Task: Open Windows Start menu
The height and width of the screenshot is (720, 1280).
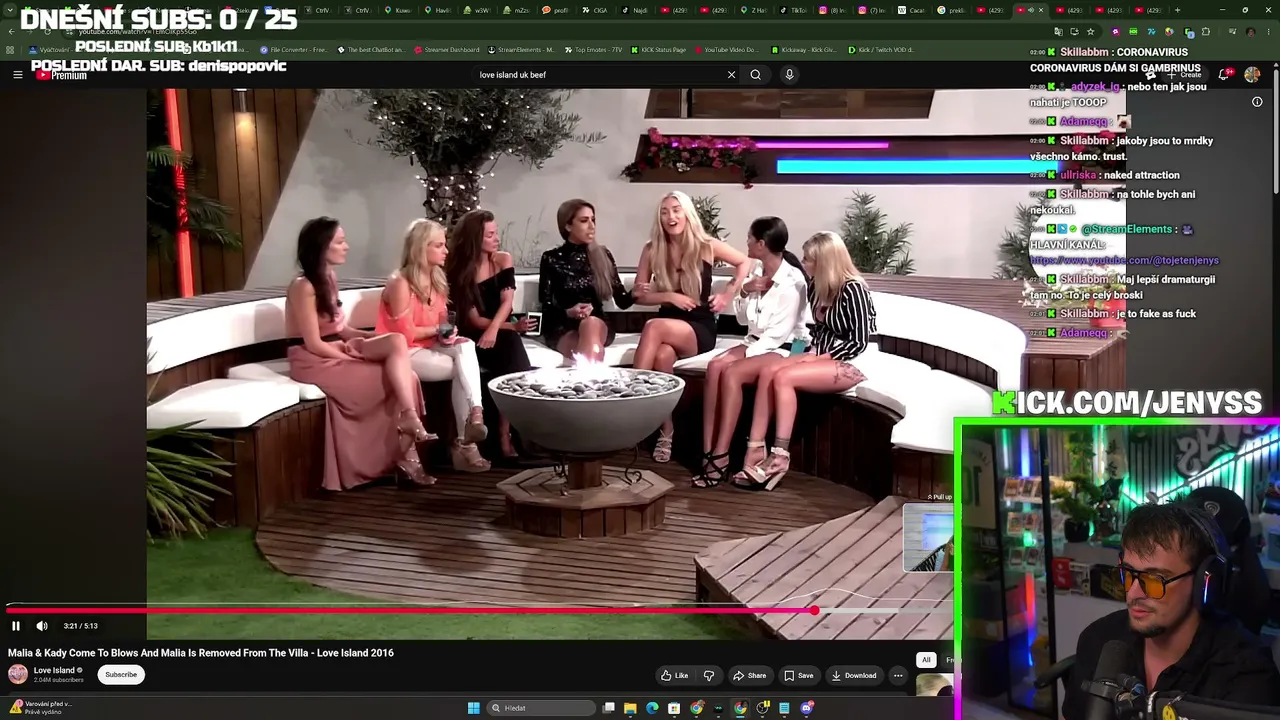Action: point(474,708)
